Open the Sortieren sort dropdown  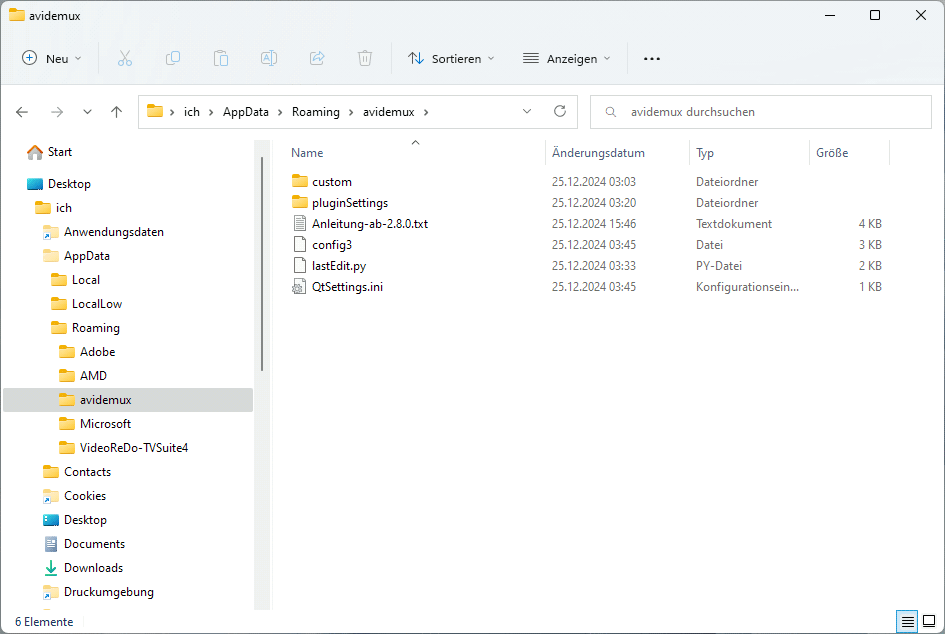tap(451, 58)
